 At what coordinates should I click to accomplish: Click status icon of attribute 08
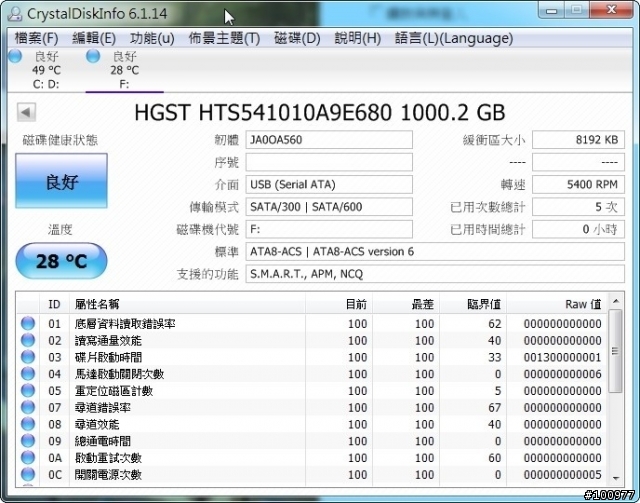click(x=28, y=424)
